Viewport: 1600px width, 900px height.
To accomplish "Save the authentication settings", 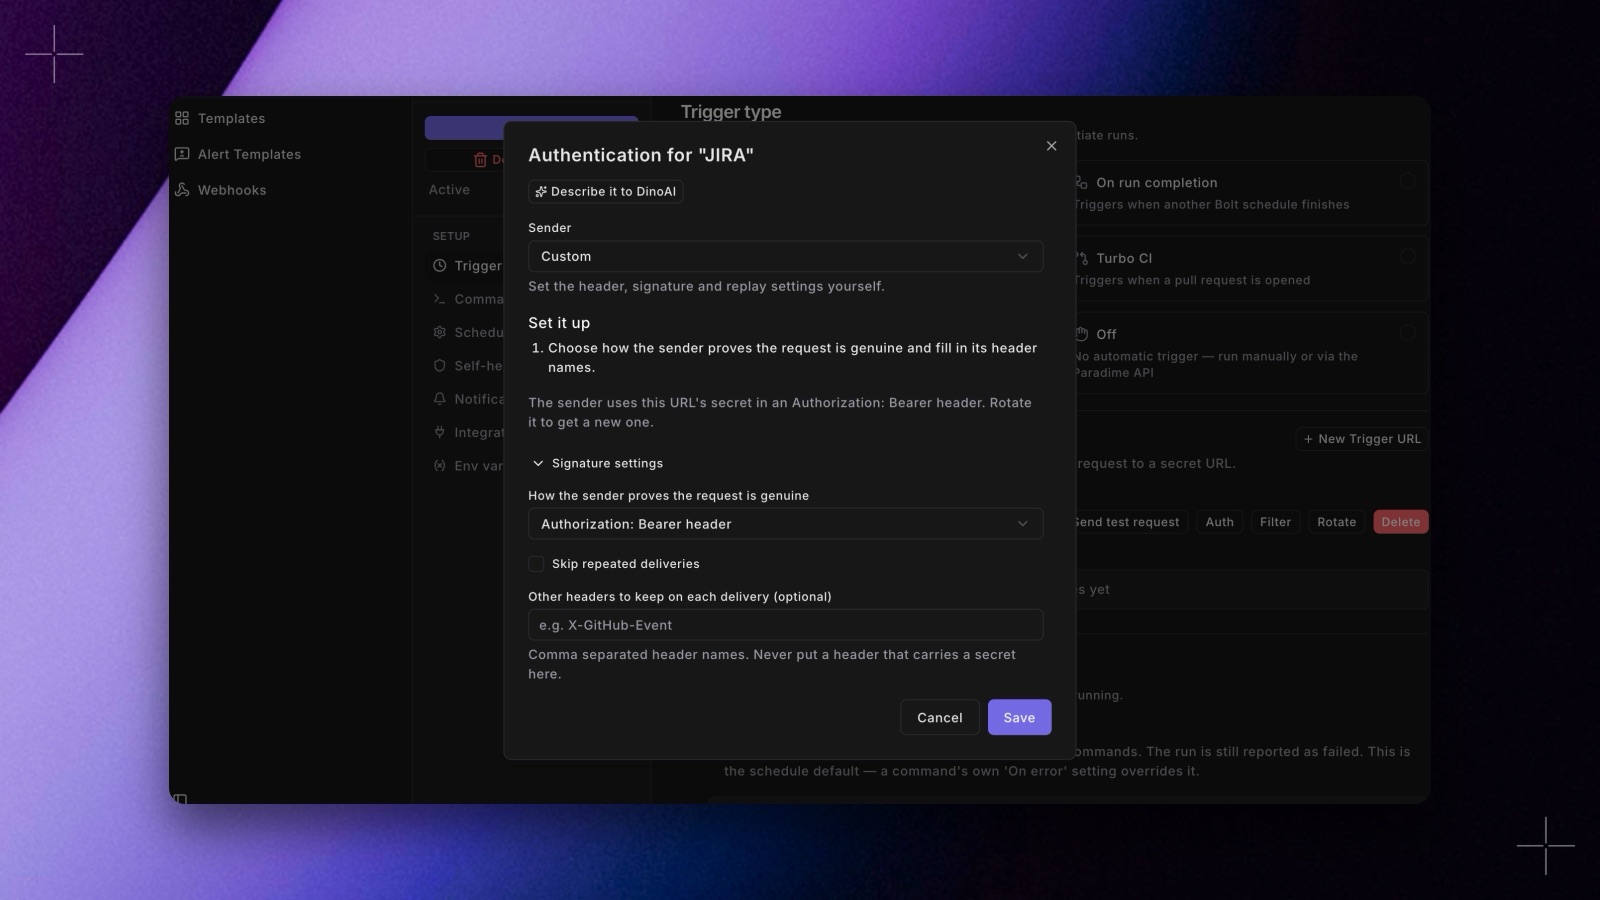I will click(x=1019, y=717).
